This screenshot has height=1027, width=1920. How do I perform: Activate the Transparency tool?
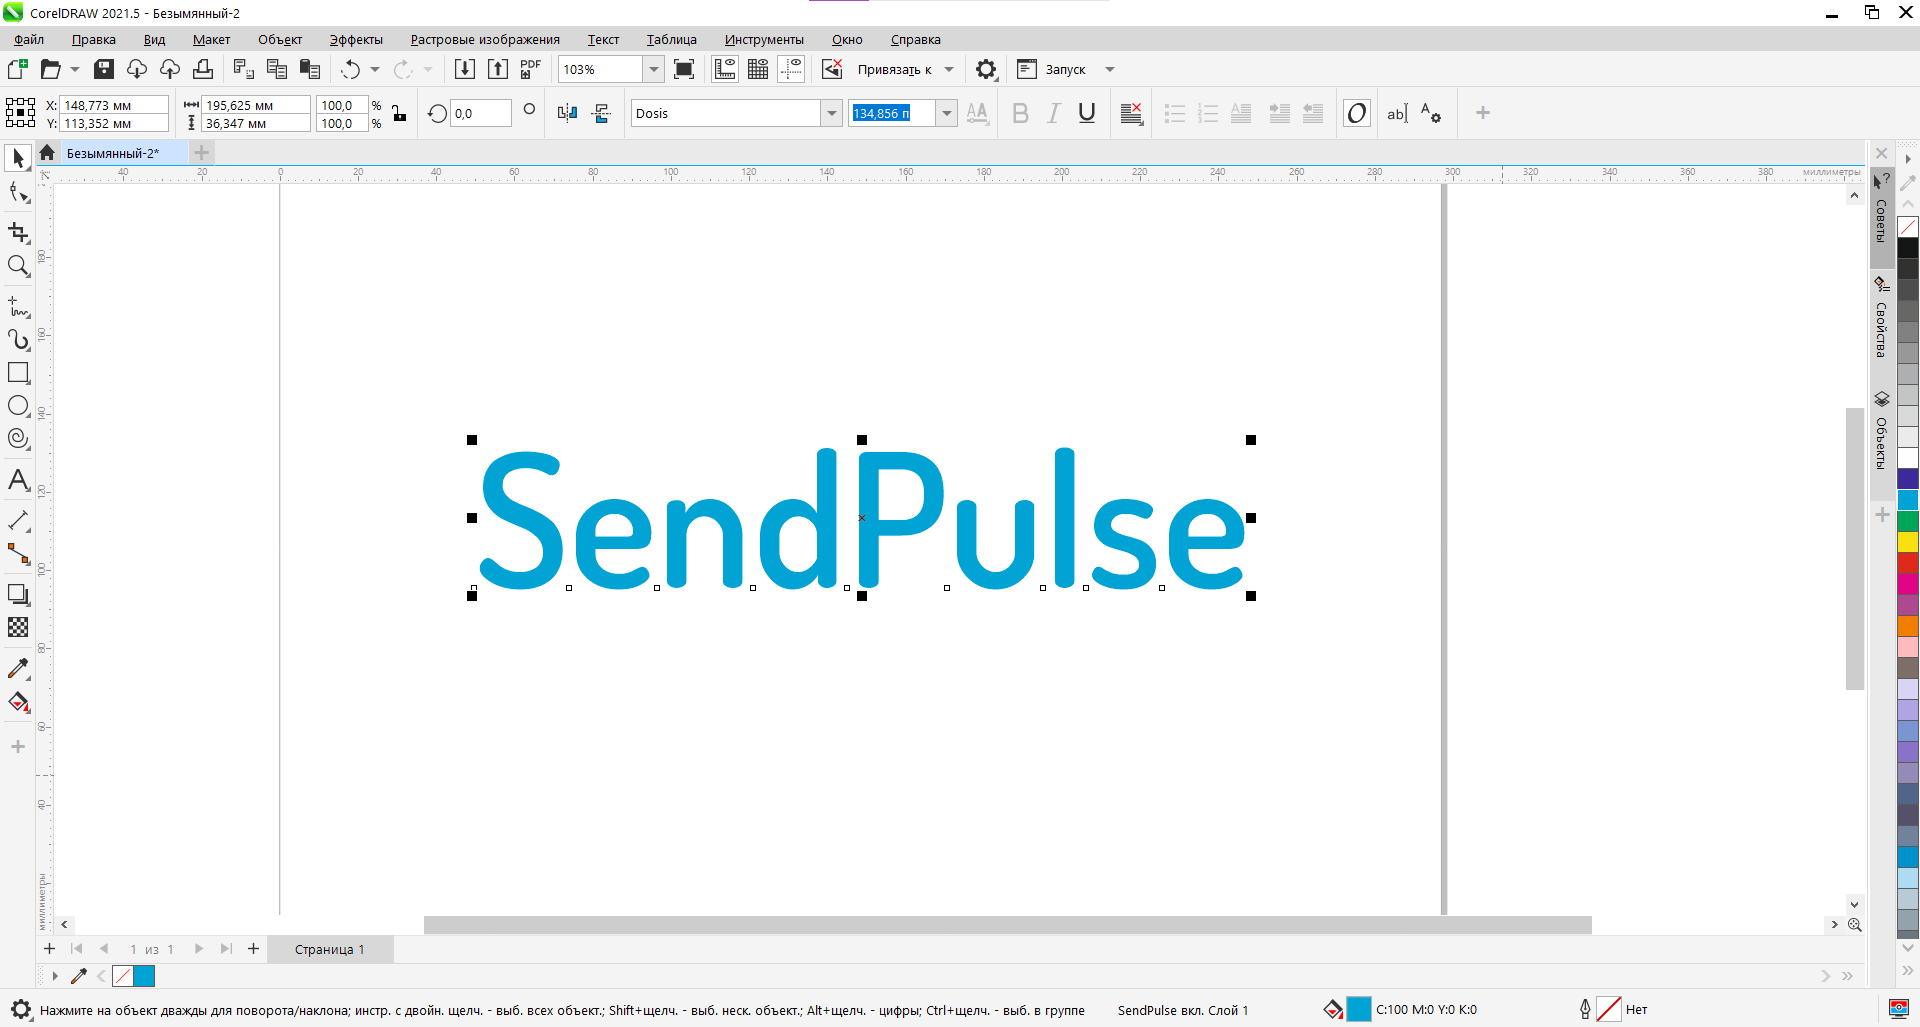tap(18, 627)
